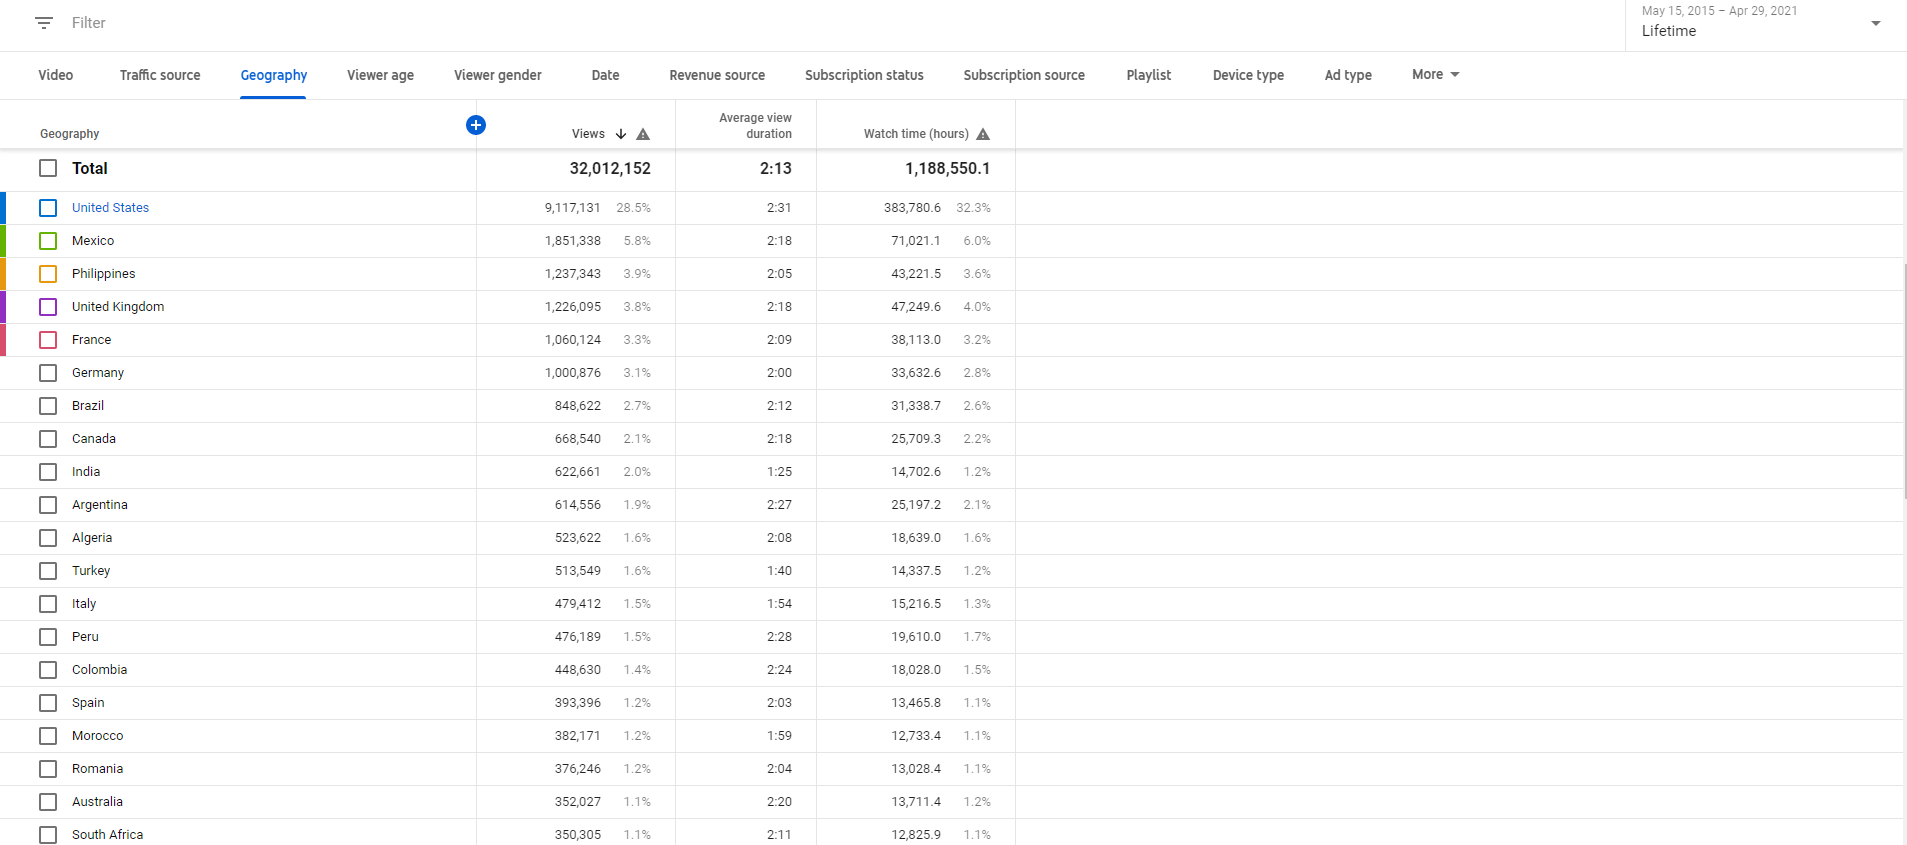Sort by Views using the down arrow
The height and width of the screenshot is (845, 1907).
point(621,134)
